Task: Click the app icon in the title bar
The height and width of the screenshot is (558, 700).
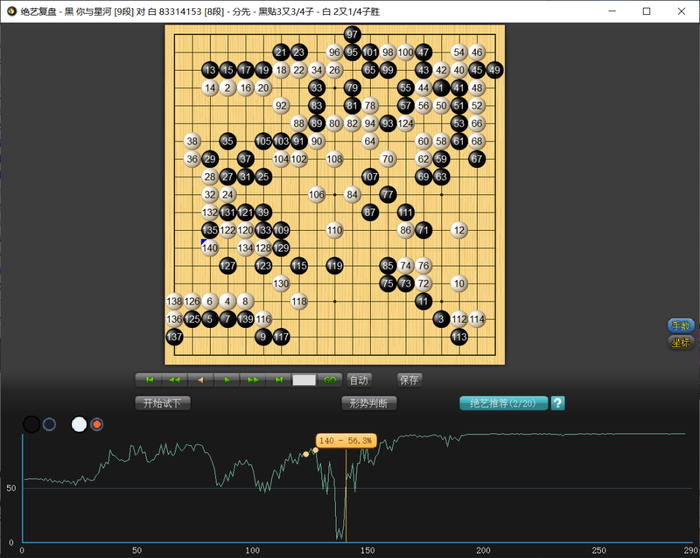Action: 10,11
